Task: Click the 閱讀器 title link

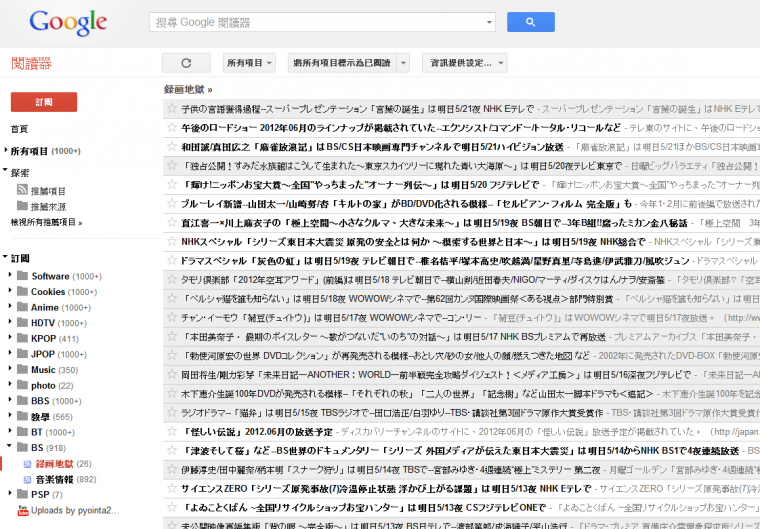Action: coord(31,63)
